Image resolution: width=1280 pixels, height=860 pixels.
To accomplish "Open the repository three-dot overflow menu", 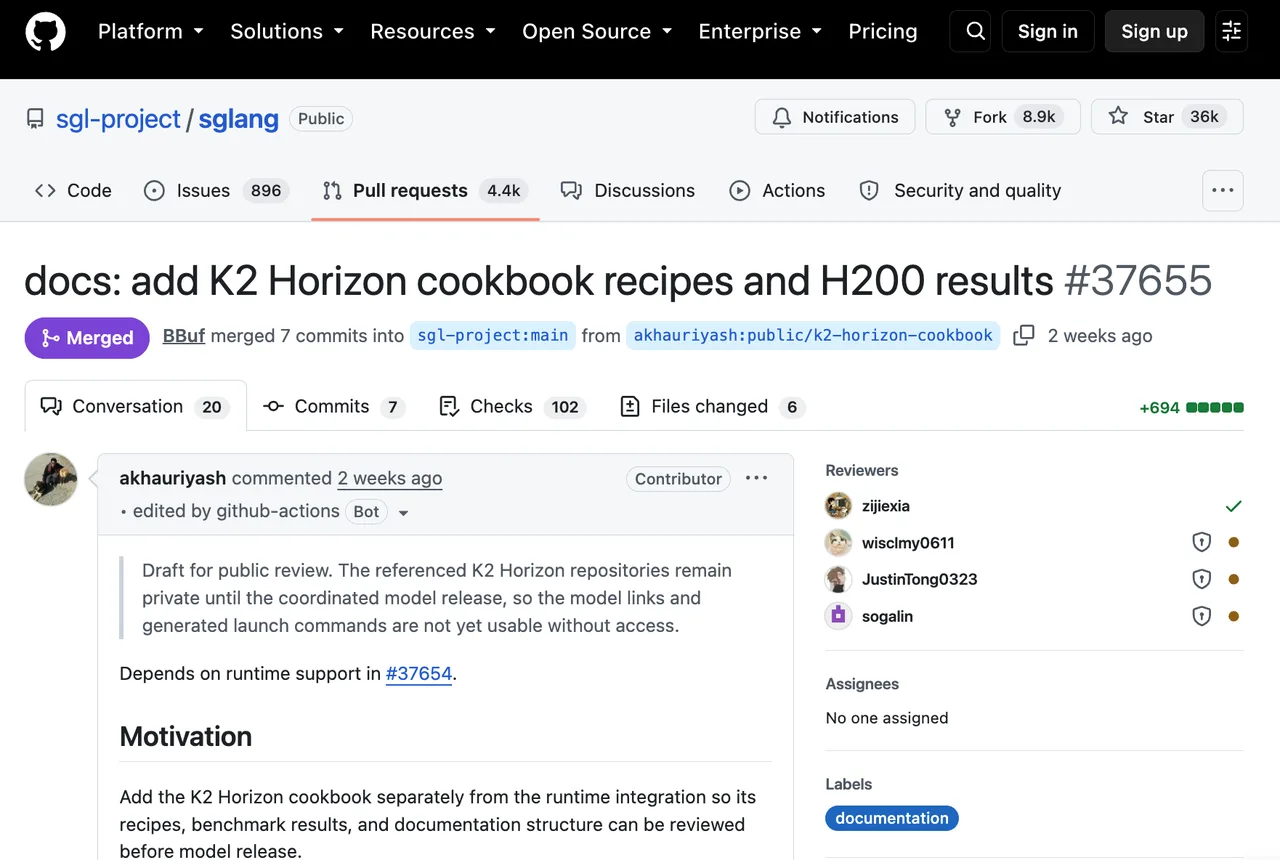I will point(1223,190).
